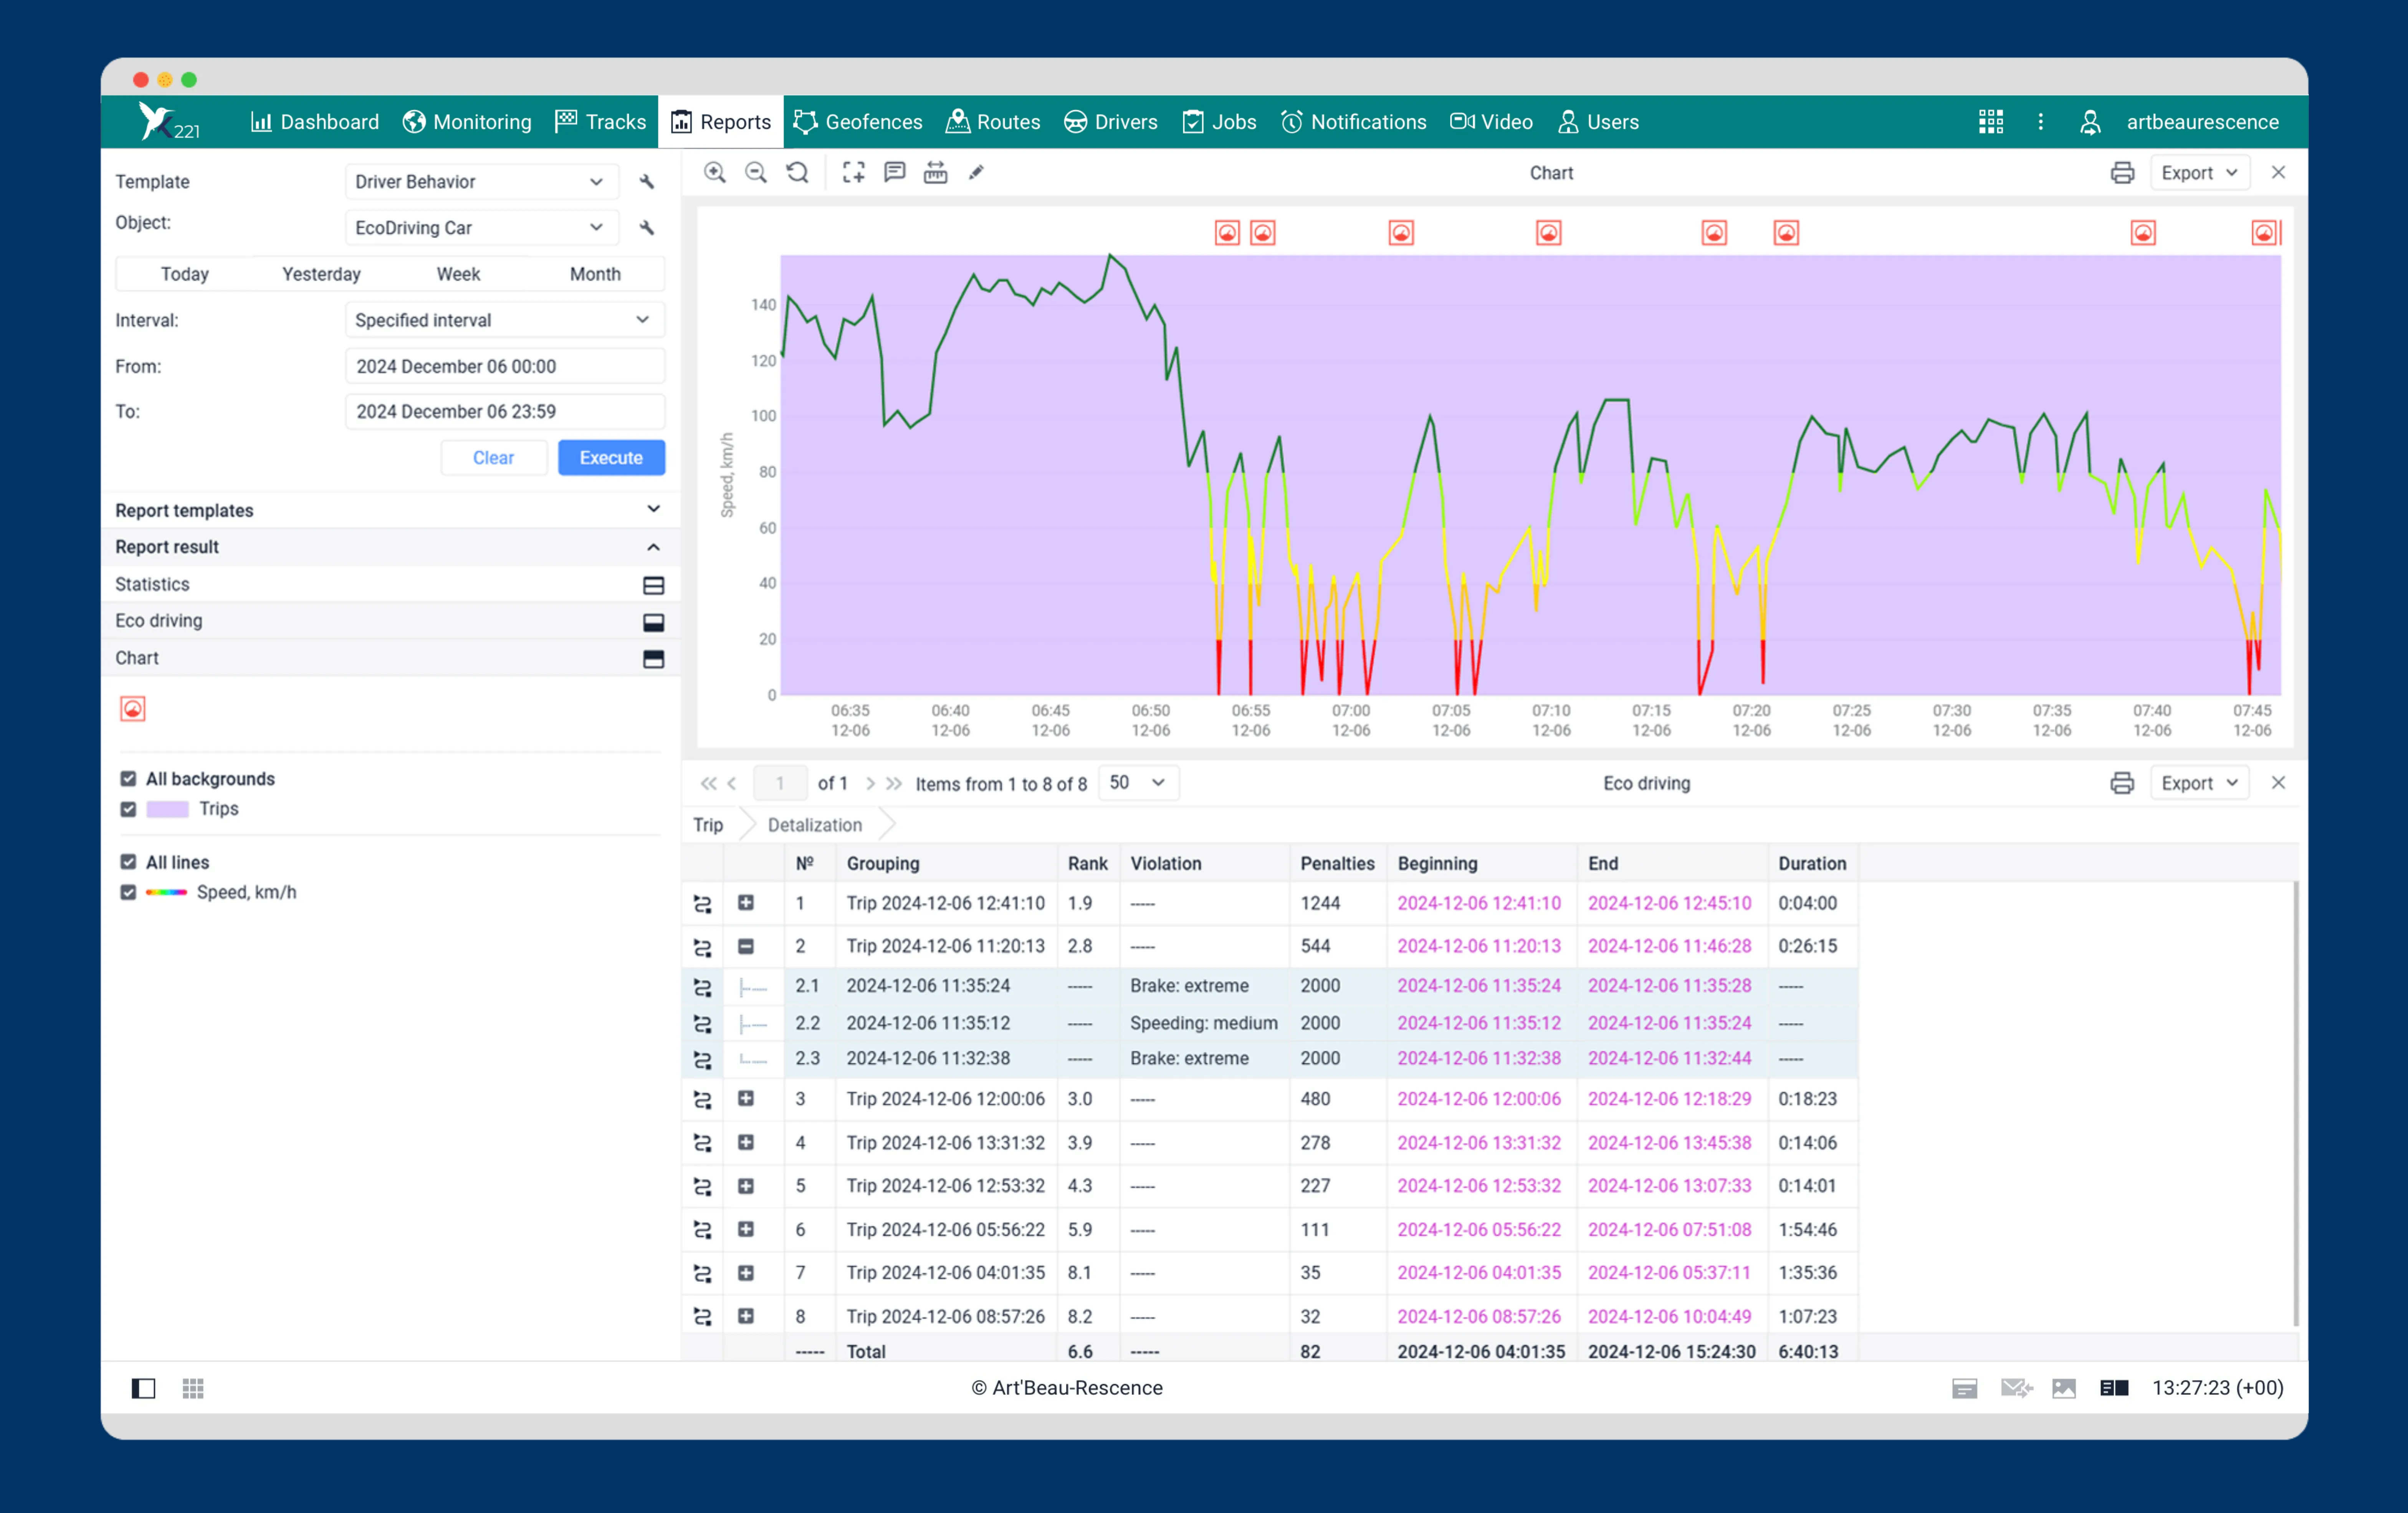Edit the From date field

tap(505, 366)
